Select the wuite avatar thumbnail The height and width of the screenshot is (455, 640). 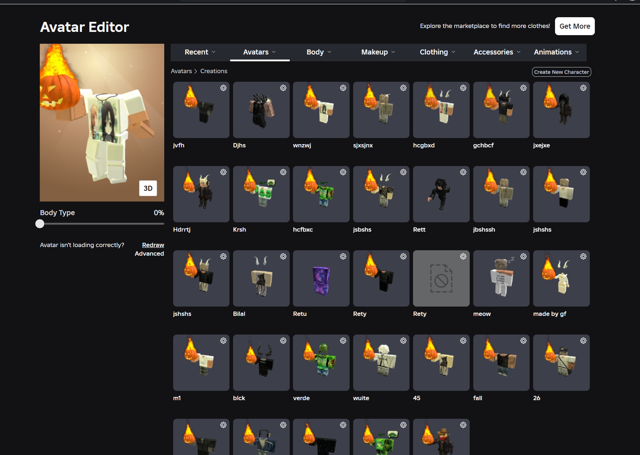click(x=381, y=363)
